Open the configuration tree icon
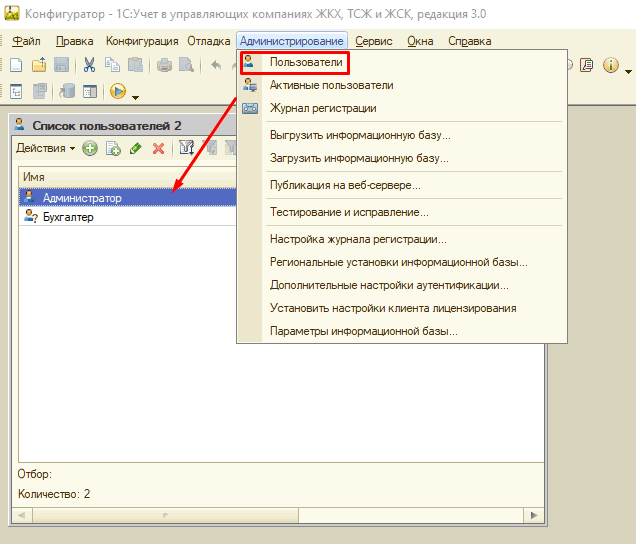The width and height of the screenshot is (636, 544). point(16,91)
